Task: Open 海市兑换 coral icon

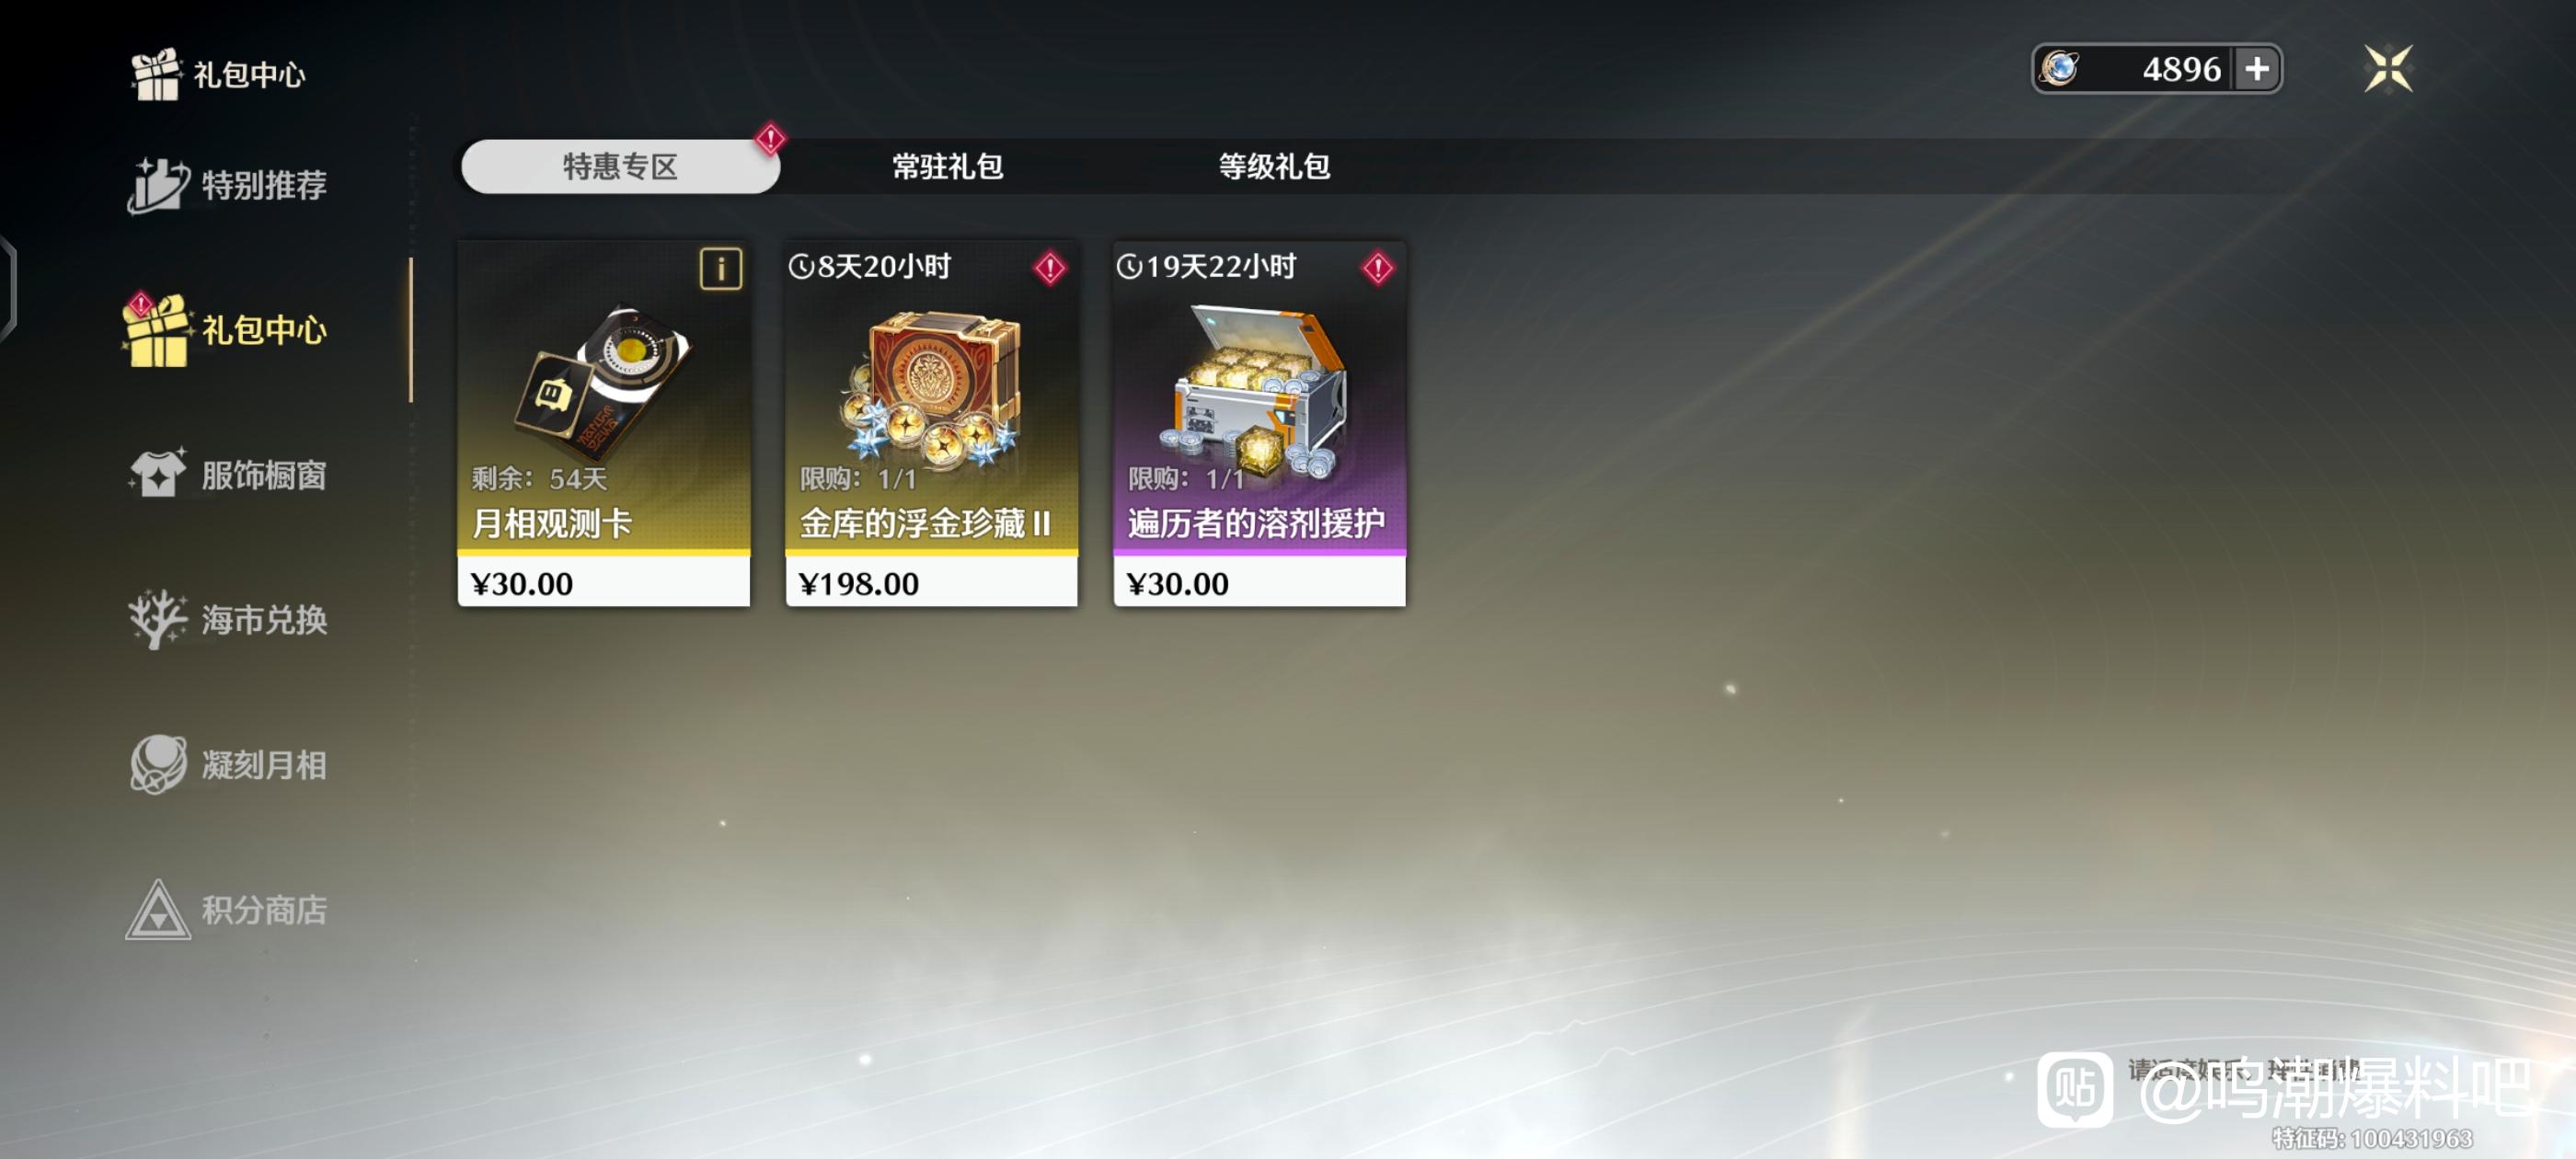Action: pyautogui.click(x=157, y=619)
